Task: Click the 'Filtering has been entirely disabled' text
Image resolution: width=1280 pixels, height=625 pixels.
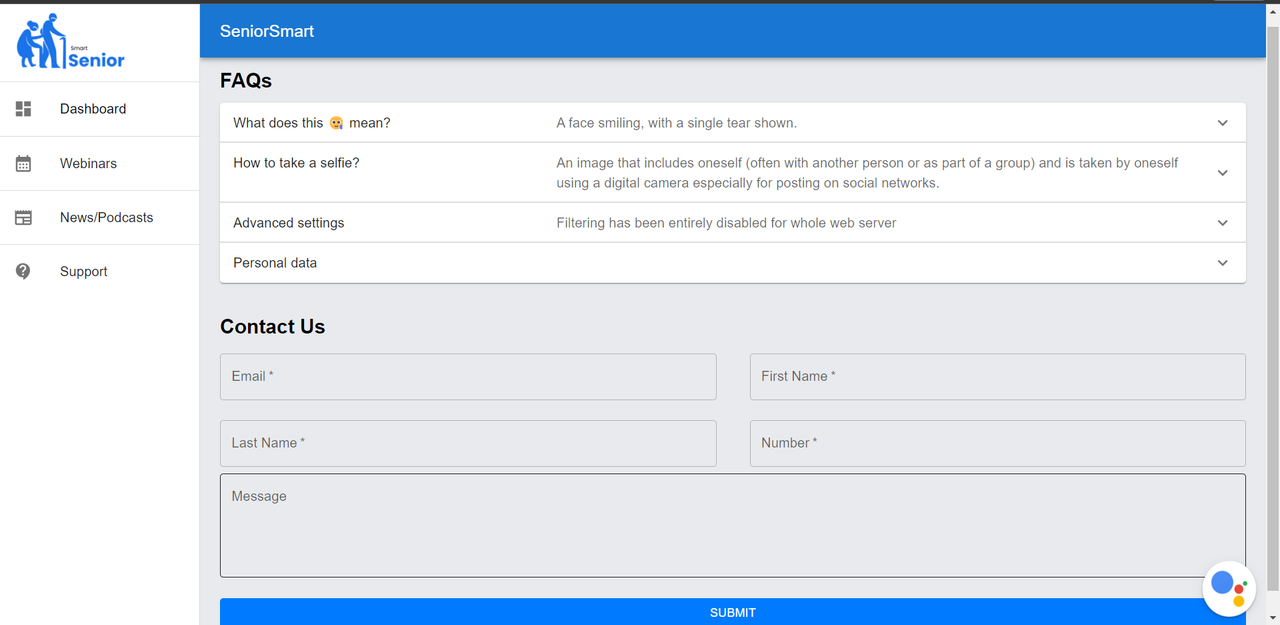Action: (726, 223)
